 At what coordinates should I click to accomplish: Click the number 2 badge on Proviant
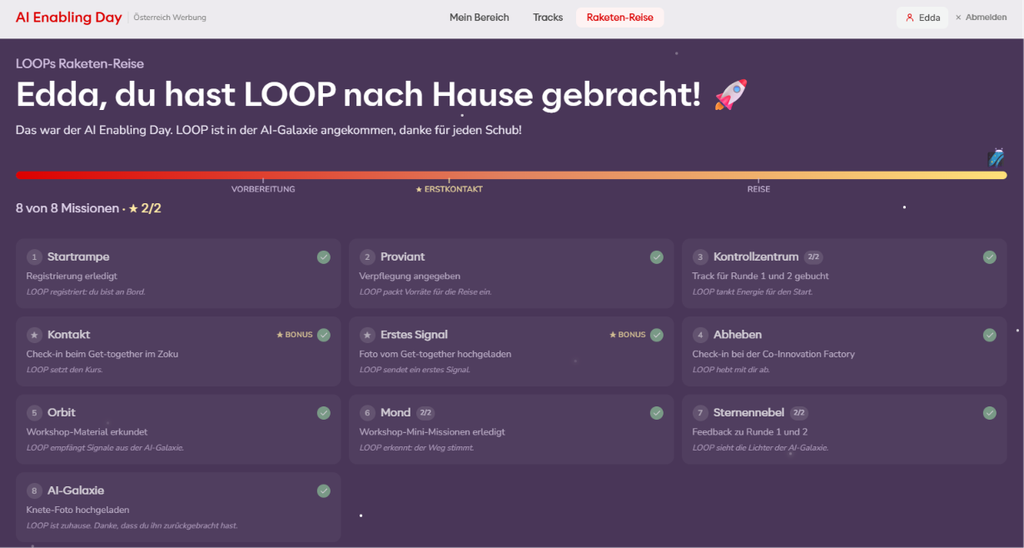[x=367, y=257]
